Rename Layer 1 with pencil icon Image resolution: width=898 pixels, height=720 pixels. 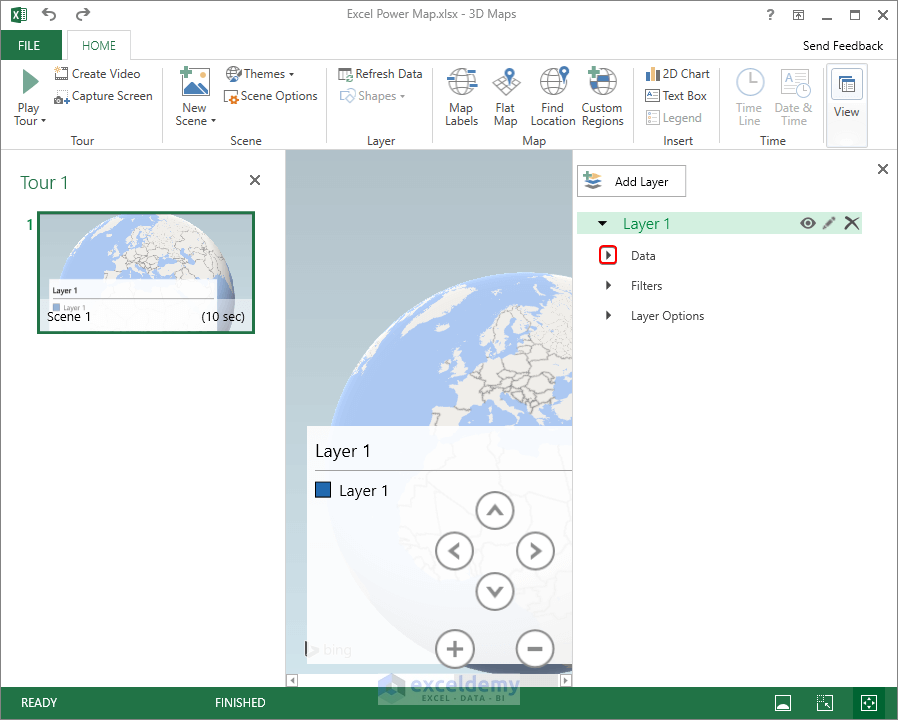829,223
